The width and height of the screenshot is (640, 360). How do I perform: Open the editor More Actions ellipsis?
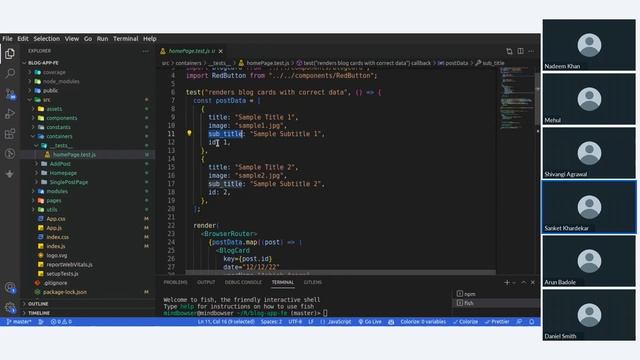pos(531,51)
